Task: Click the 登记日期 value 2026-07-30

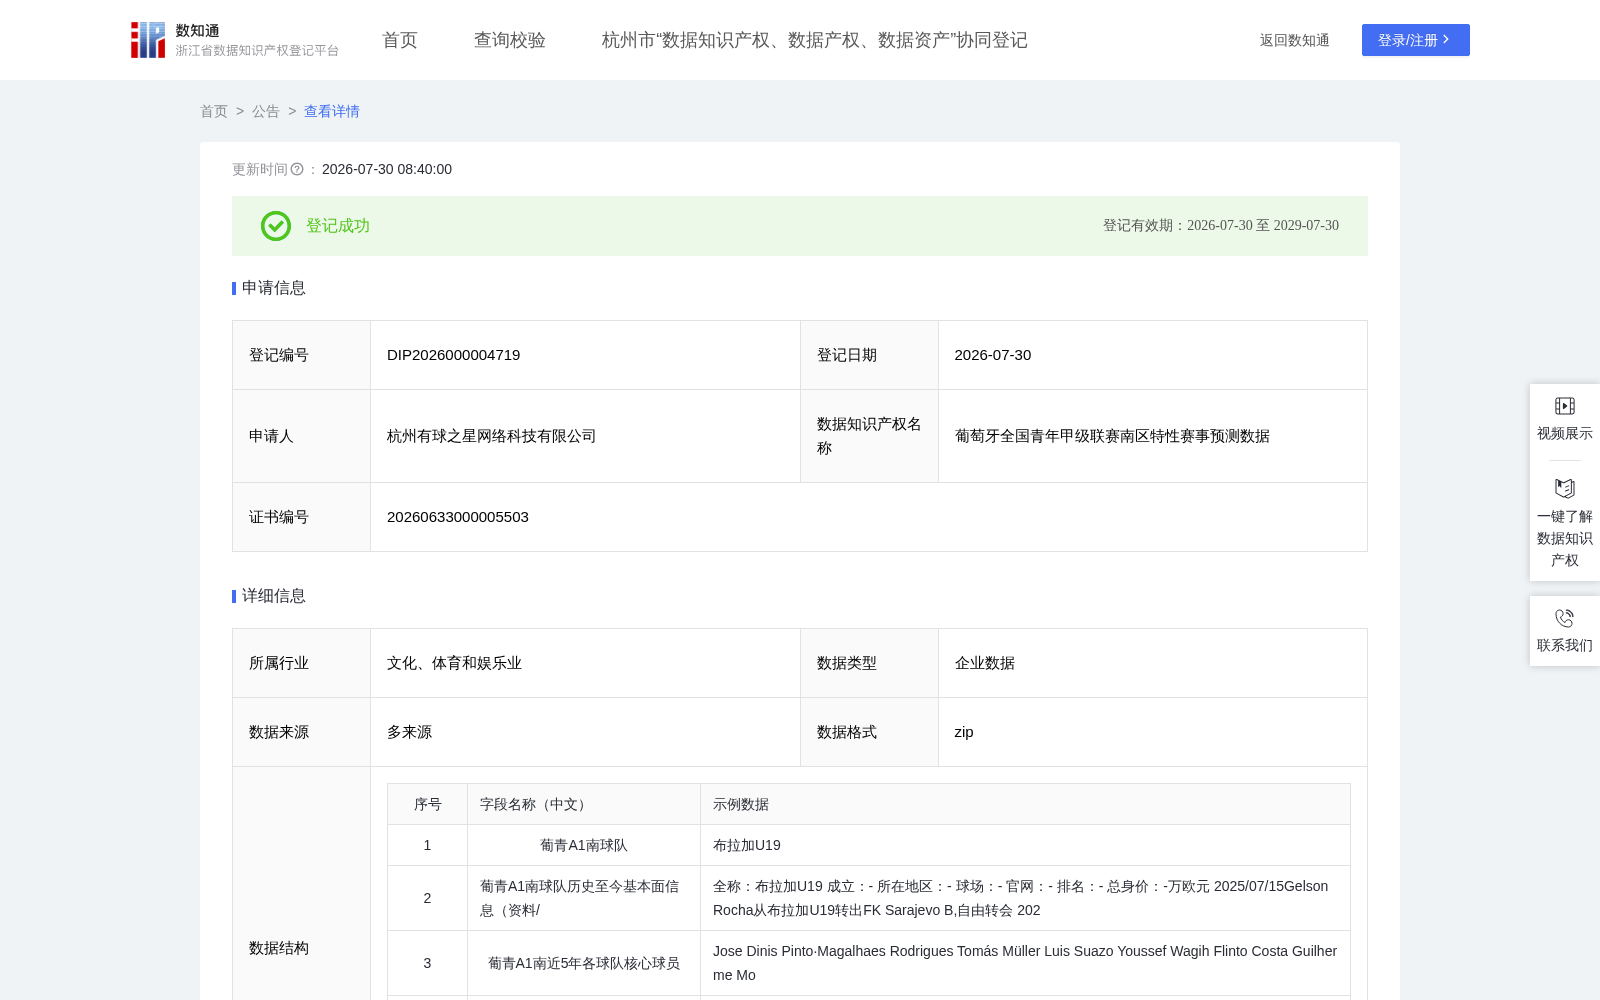Action: (x=993, y=355)
